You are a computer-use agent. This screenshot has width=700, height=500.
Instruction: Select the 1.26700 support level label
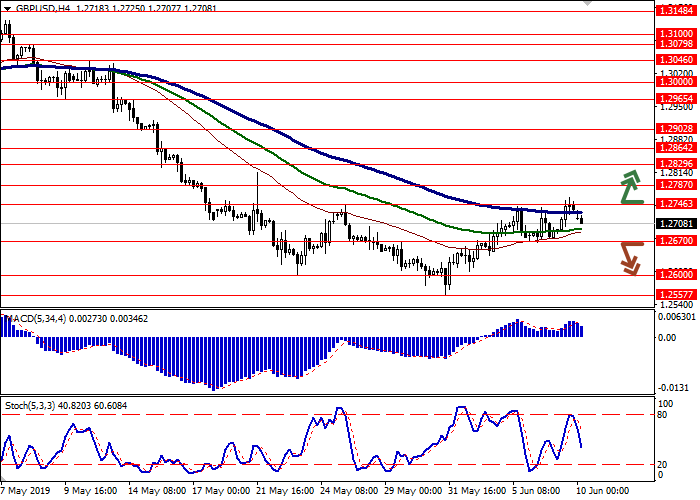676,241
